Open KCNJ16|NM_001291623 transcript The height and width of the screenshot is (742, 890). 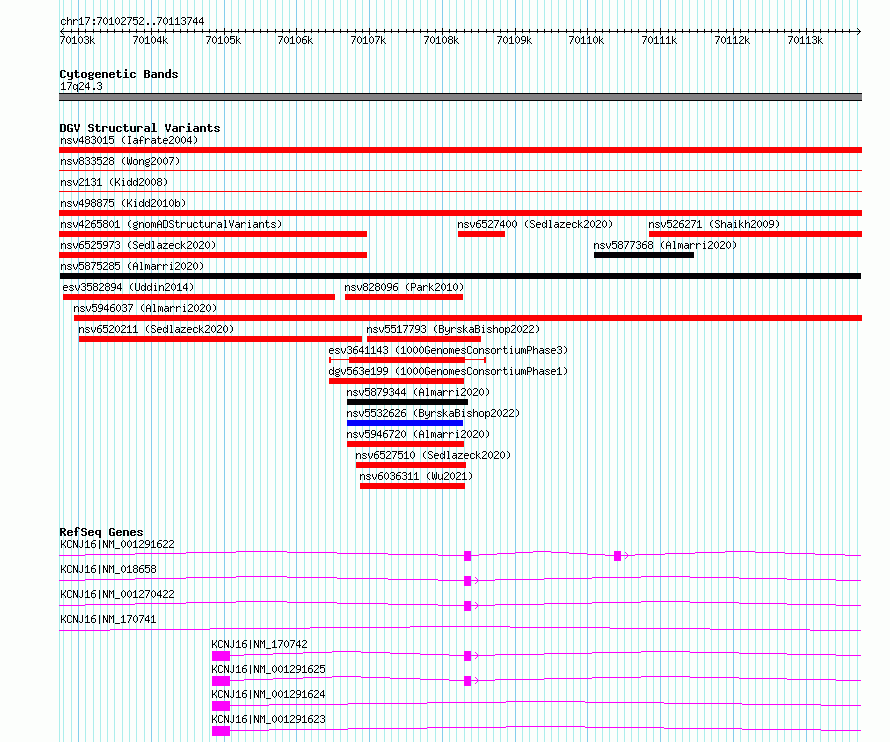tap(268, 719)
